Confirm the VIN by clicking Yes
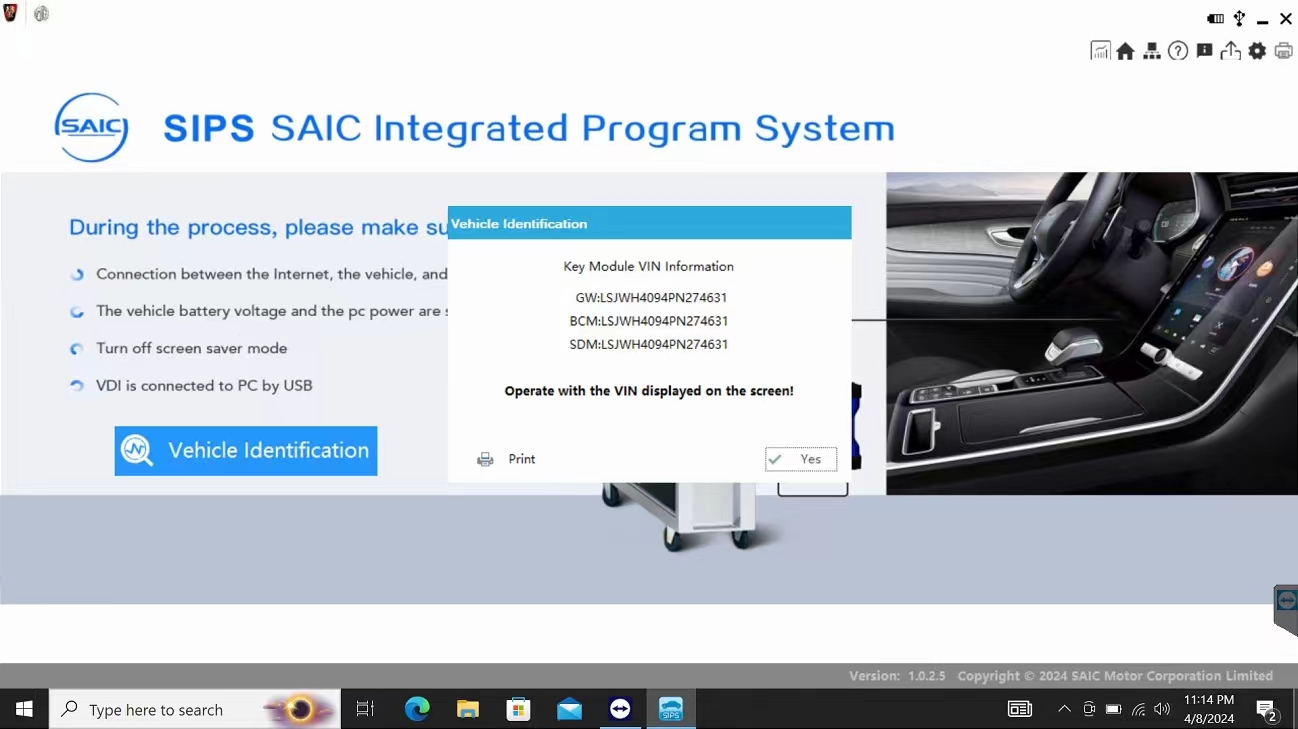 pos(800,459)
